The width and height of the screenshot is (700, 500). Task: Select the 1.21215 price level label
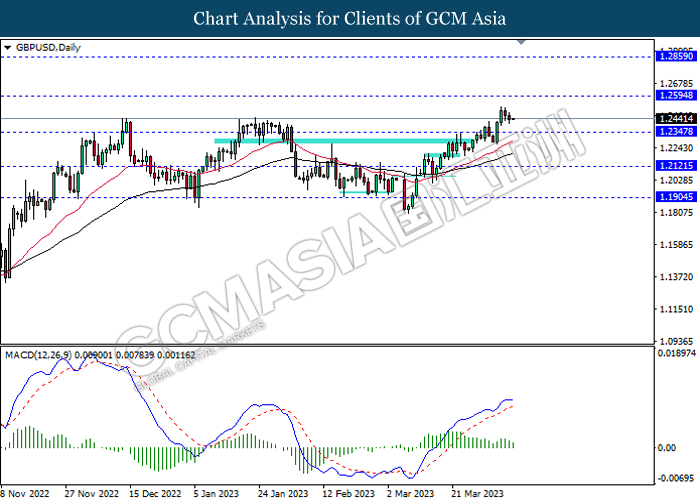click(x=676, y=166)
